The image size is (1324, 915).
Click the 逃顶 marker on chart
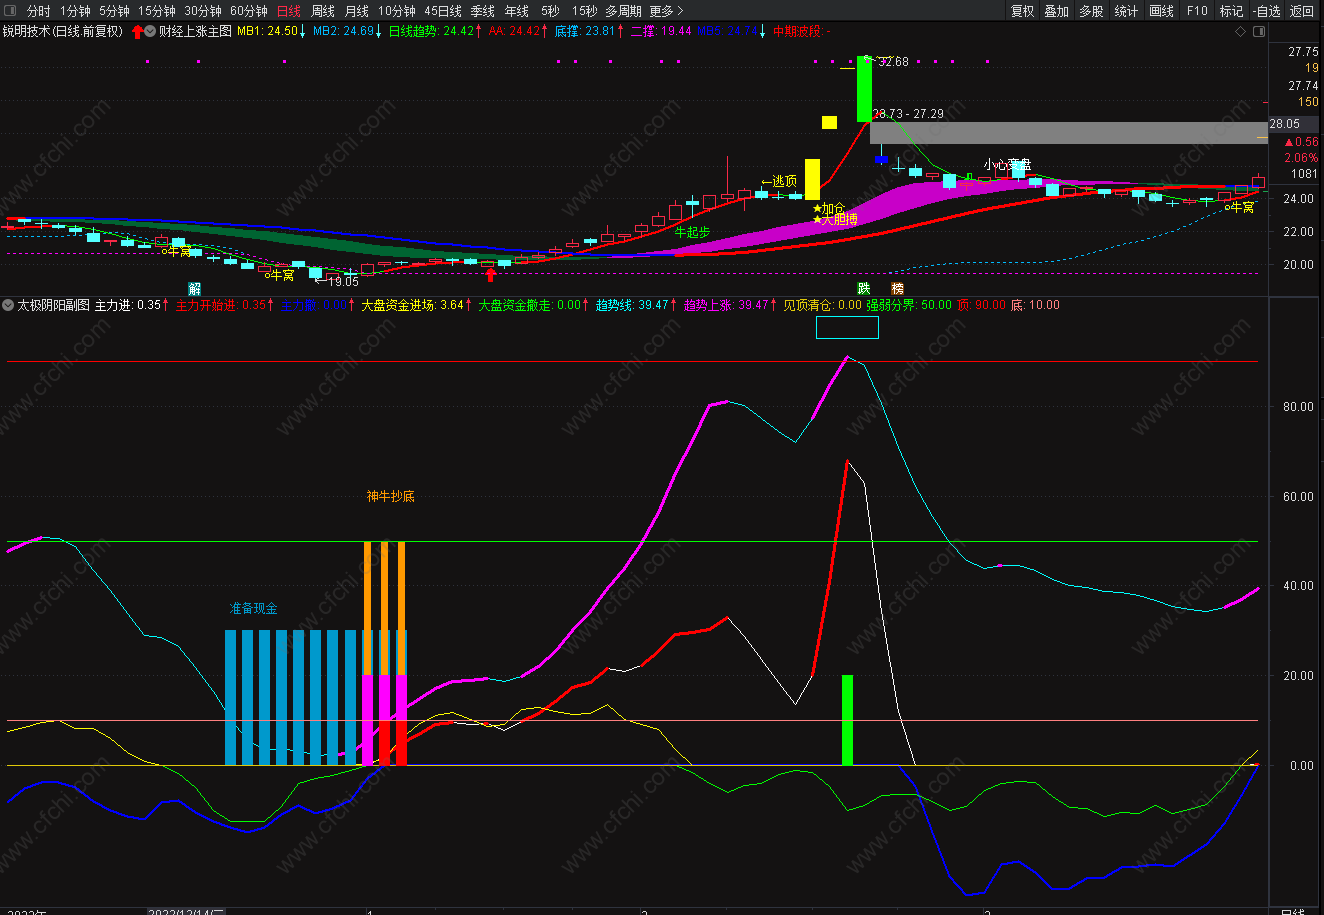(x=779, y=181)
